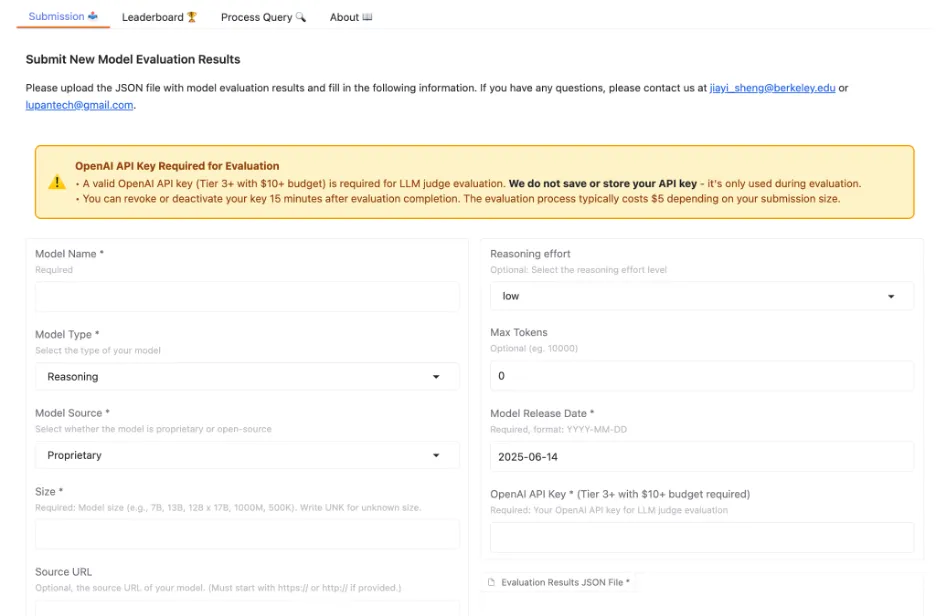The width and height of the screenshot is (936, 616).
Task: Click the book icon next to About
Action: tap(367, 17)
